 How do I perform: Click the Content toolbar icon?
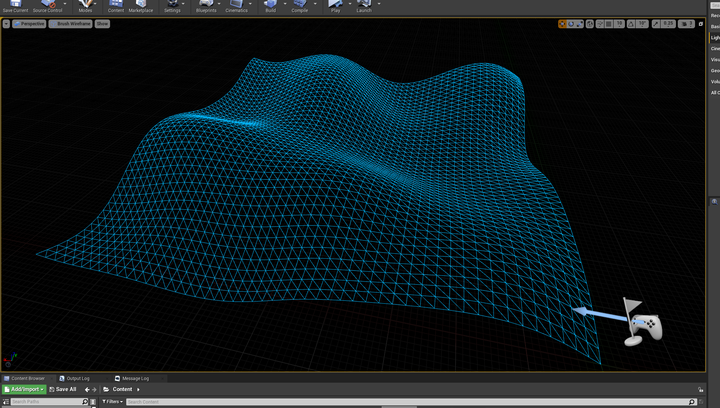coord(116,6)
